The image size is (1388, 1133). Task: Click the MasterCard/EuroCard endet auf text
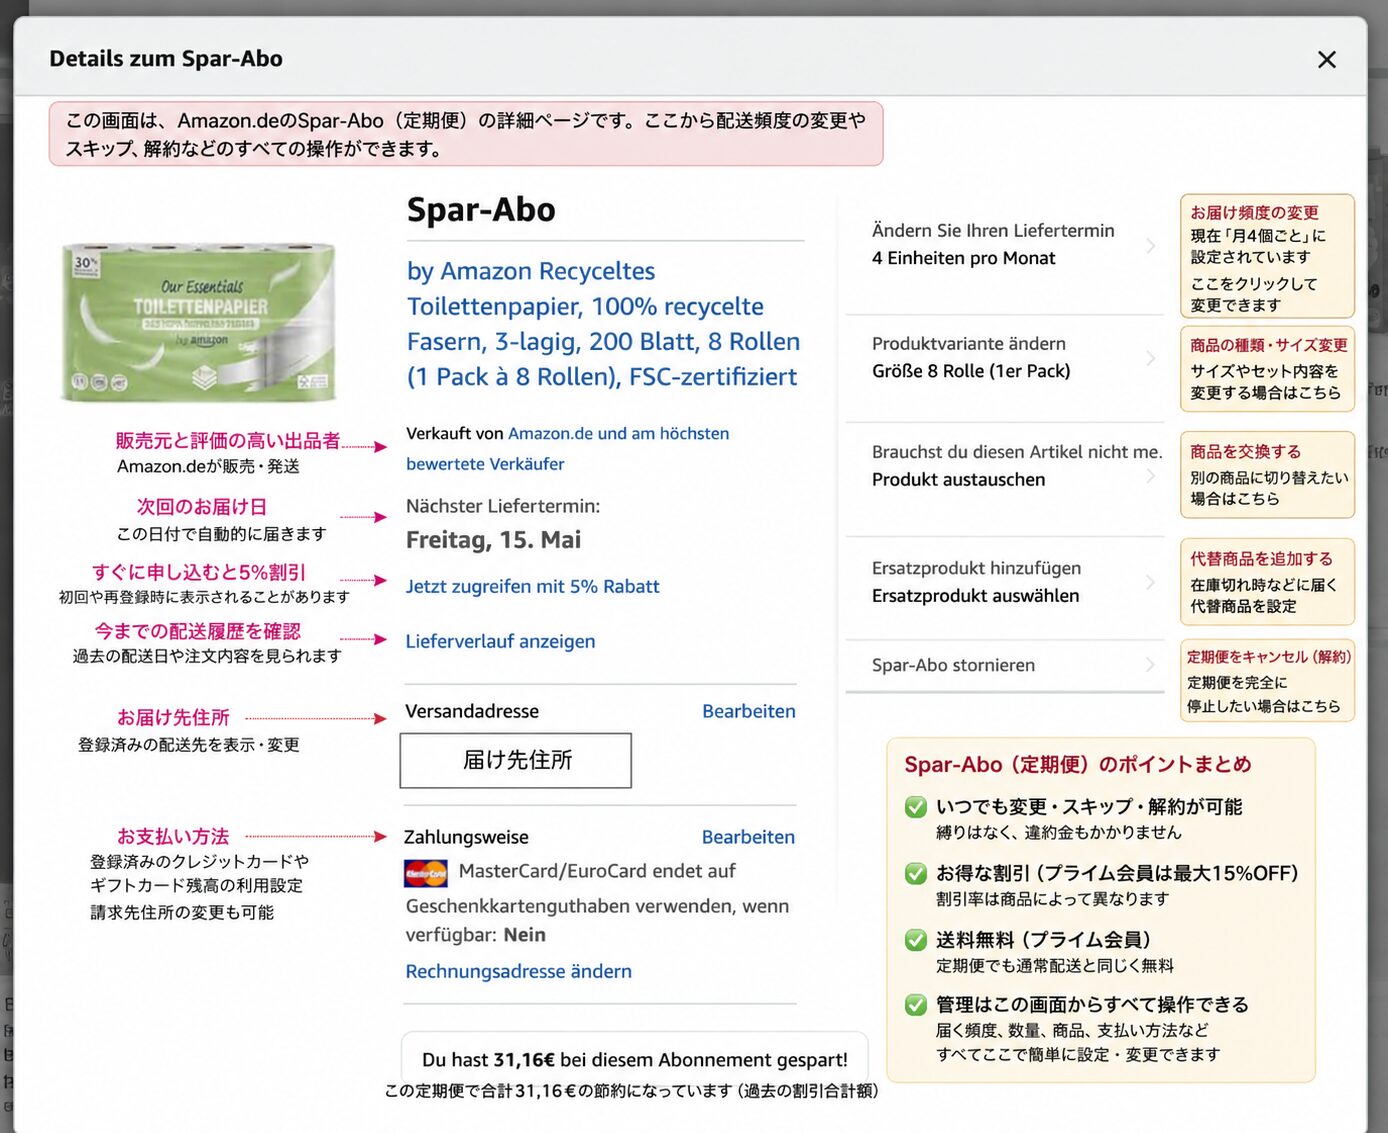point(597,871)
